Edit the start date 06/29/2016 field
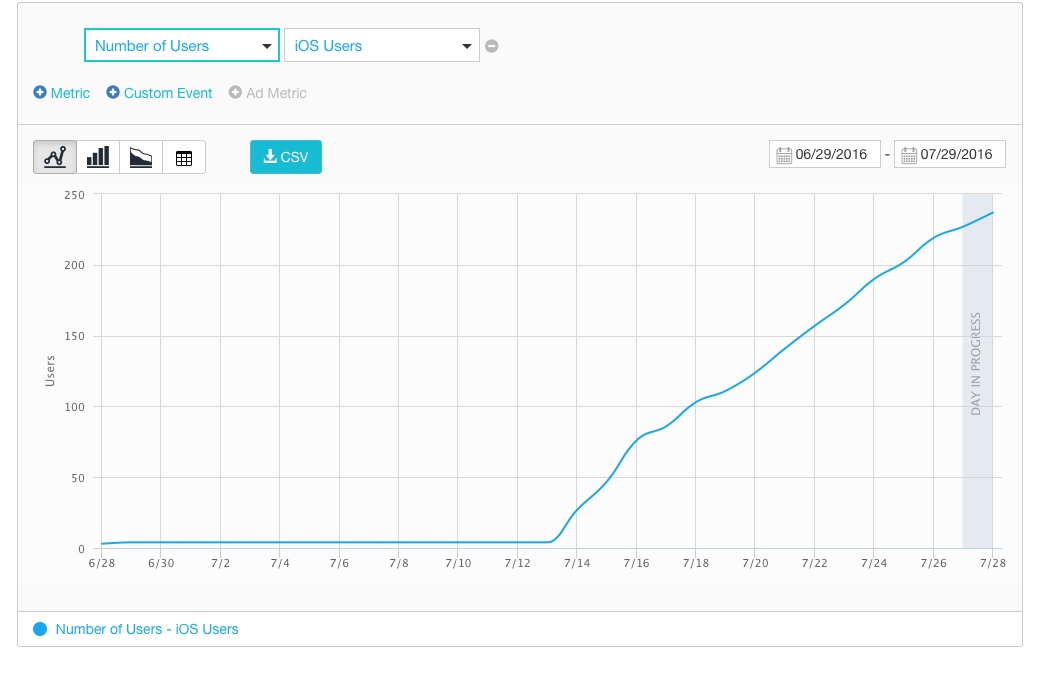This screenshot has height=676, width=1050. 832,155
